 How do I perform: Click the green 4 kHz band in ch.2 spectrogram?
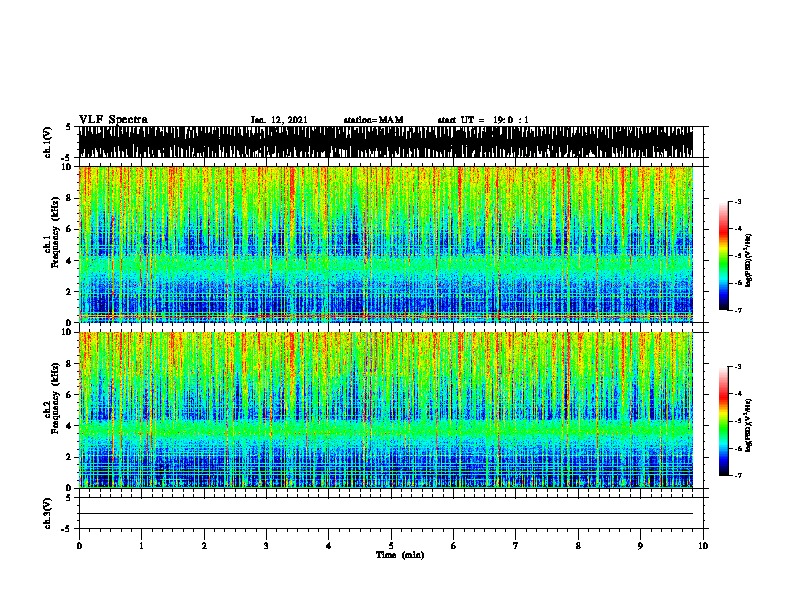pyautogui.click(x=386, y=430)
